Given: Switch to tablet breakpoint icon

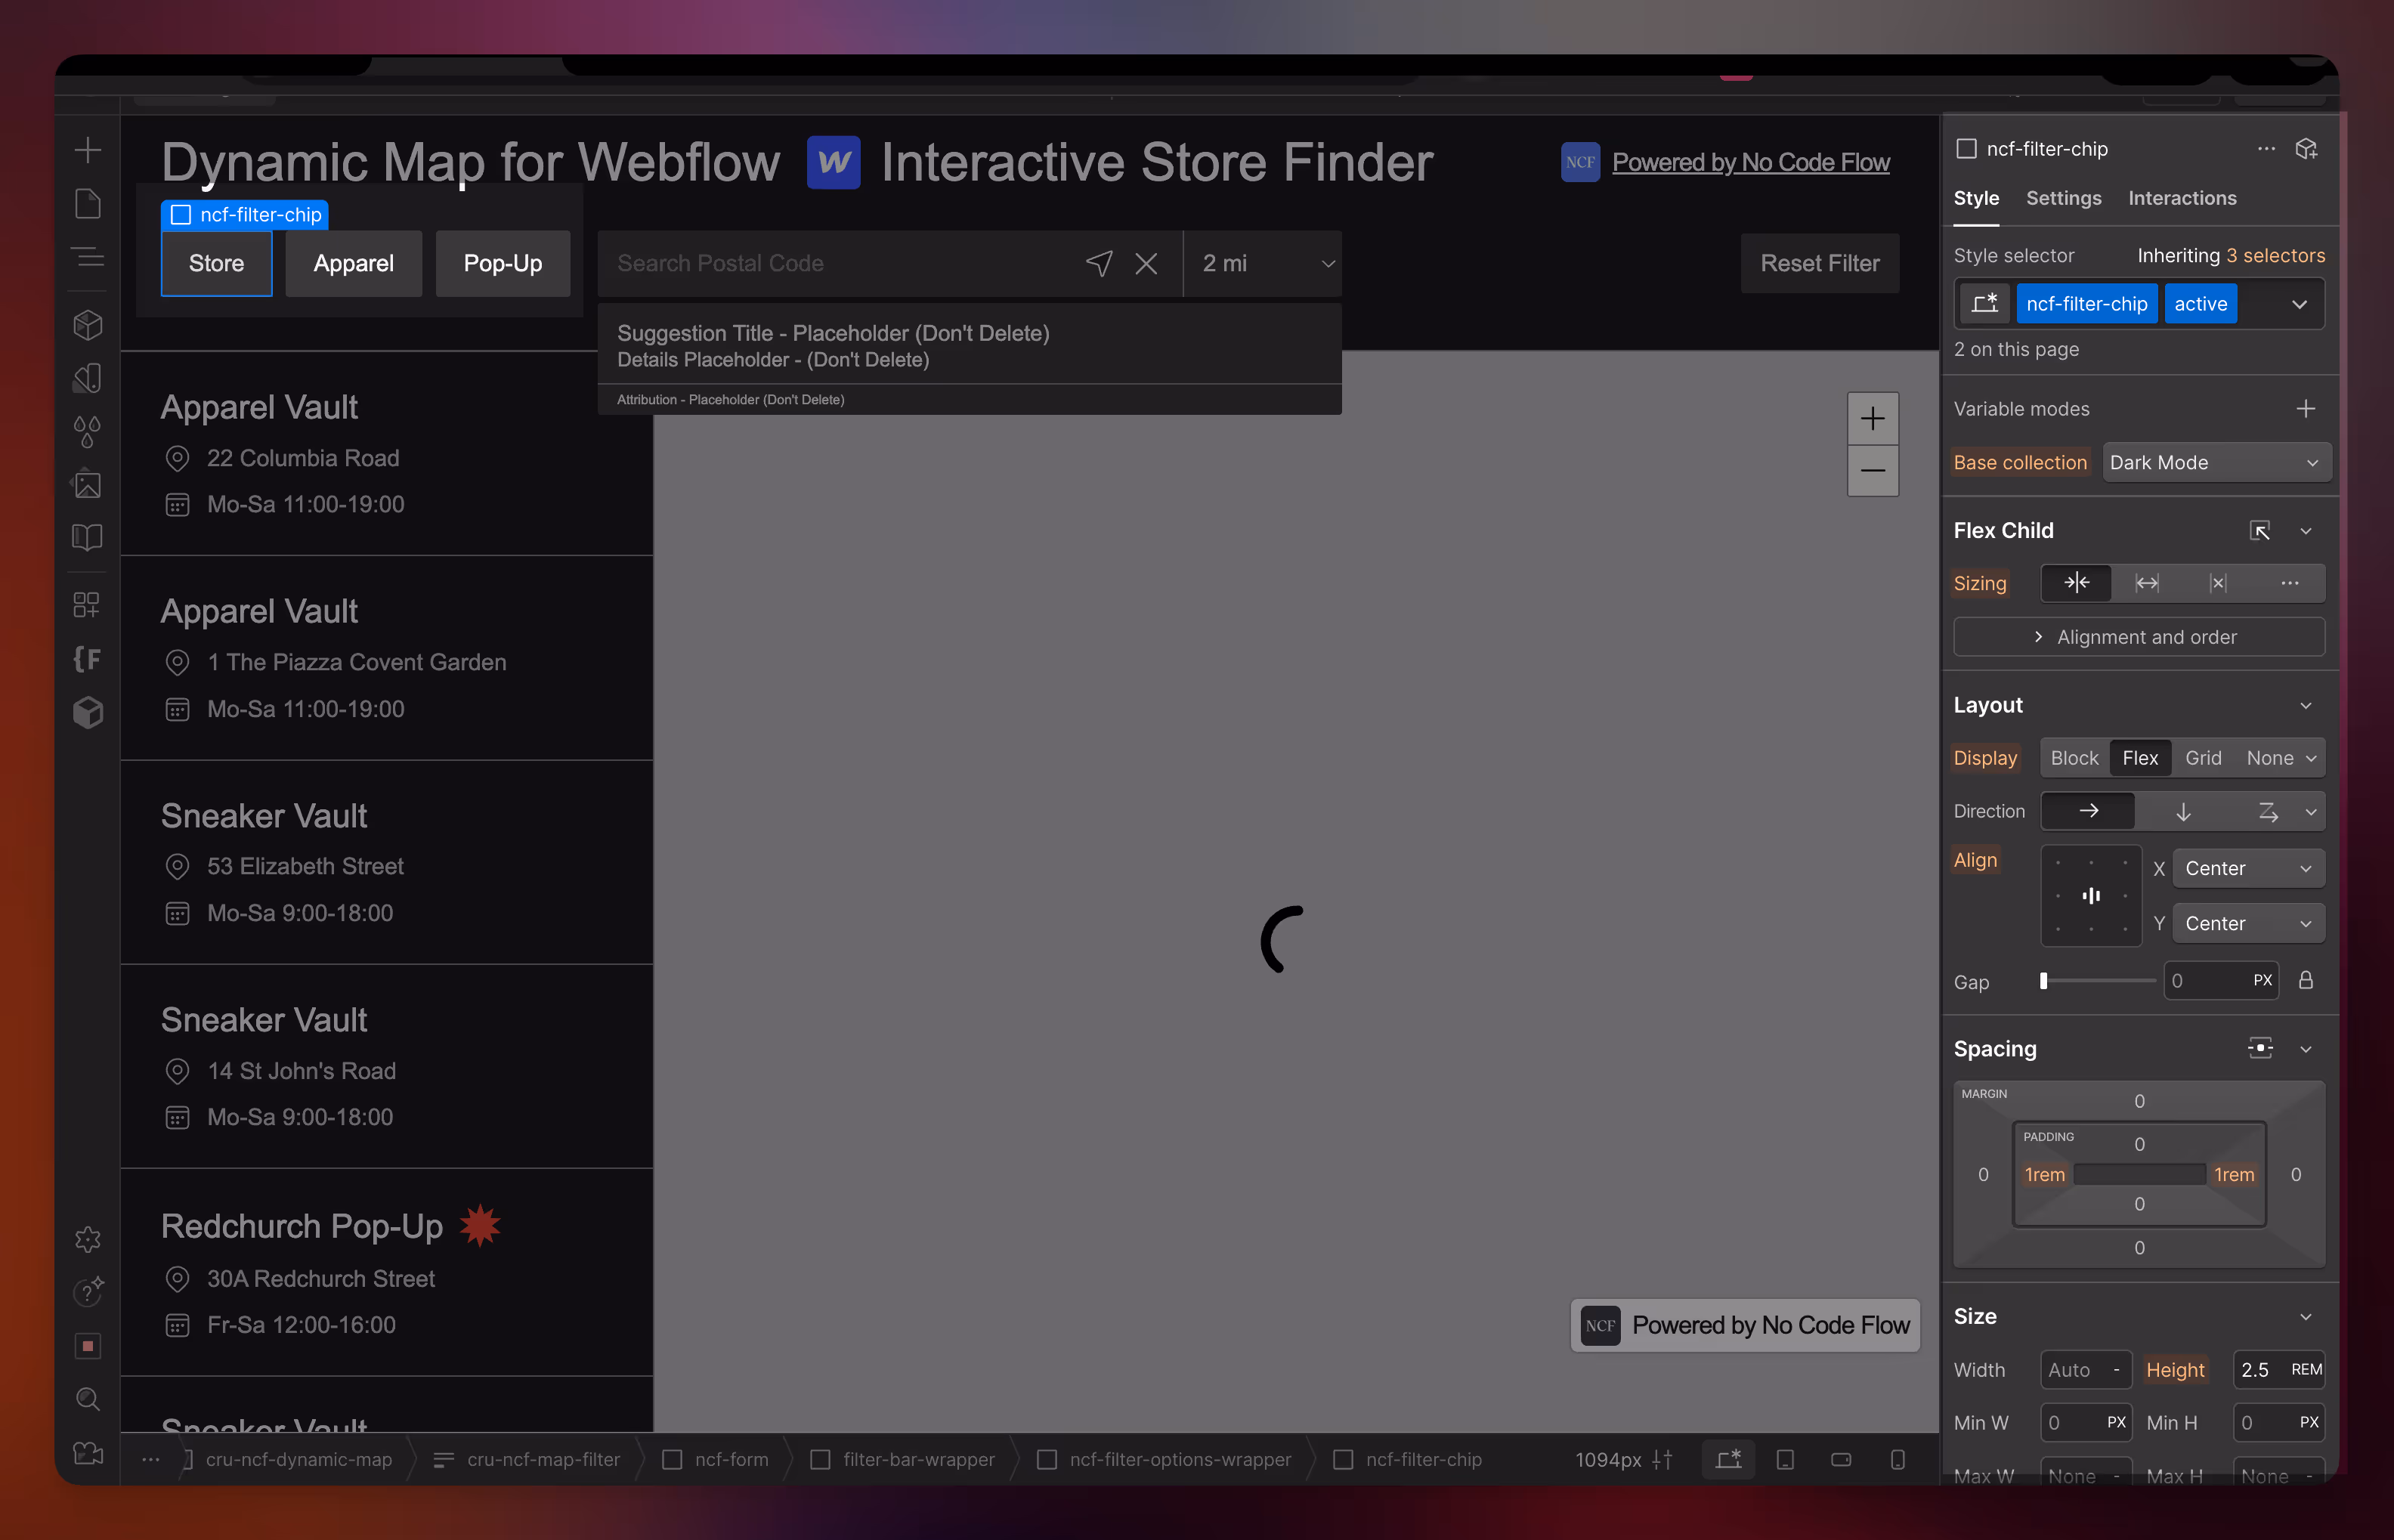Looking at the screenshot, I should click(1785, 1460).
